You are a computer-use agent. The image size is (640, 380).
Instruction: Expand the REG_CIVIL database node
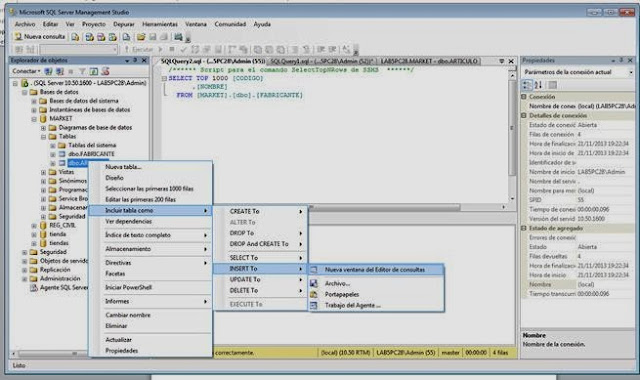[34, 226]
